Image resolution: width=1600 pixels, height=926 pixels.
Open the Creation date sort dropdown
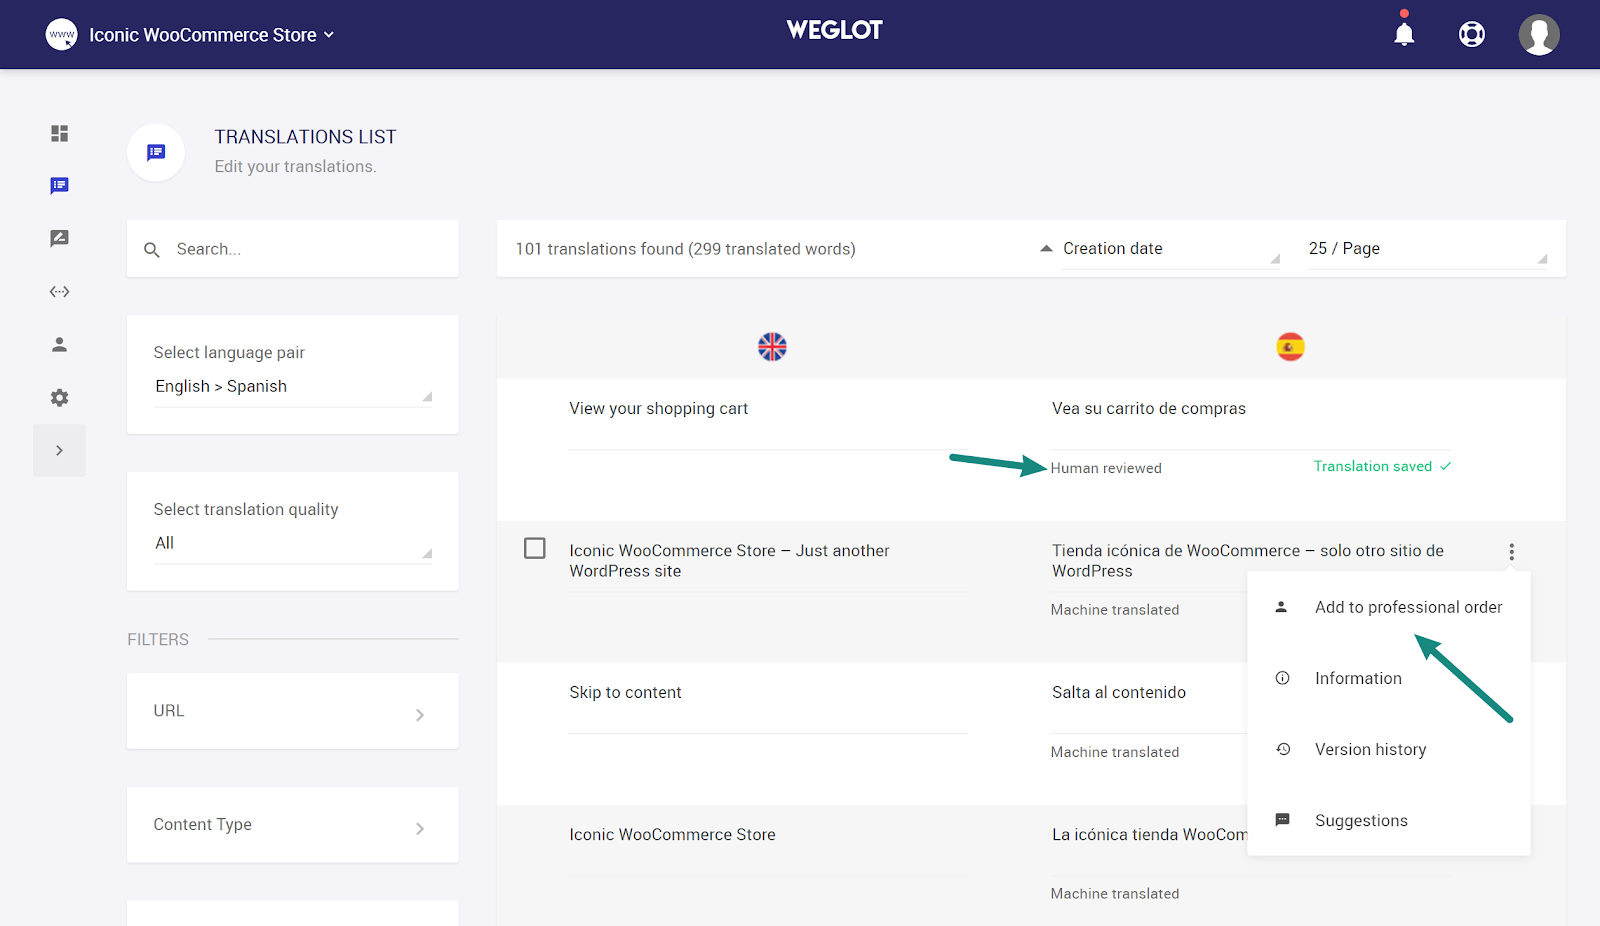click(1170, 249)
